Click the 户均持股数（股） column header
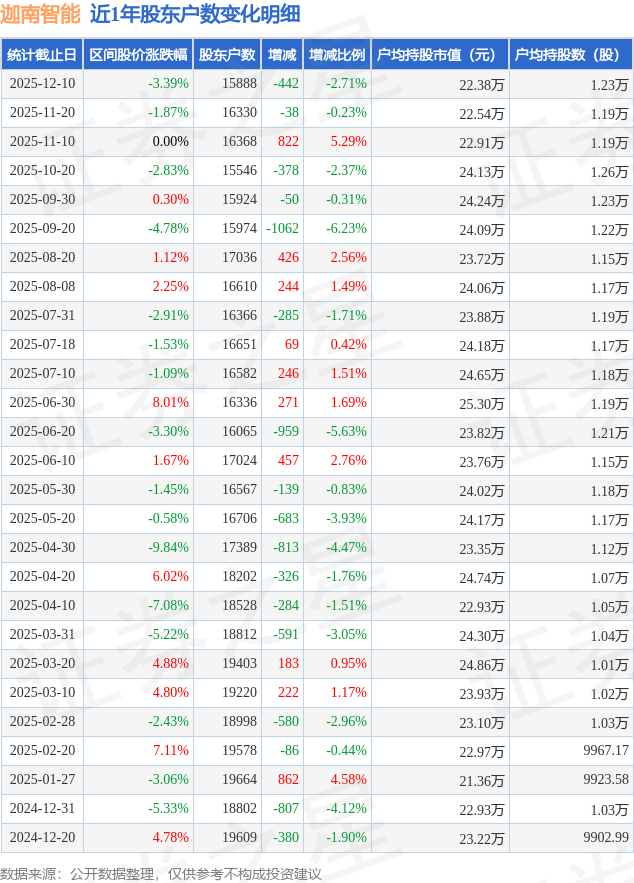The width and height of the screenshot is (634, 883). [x=570, y=55]
